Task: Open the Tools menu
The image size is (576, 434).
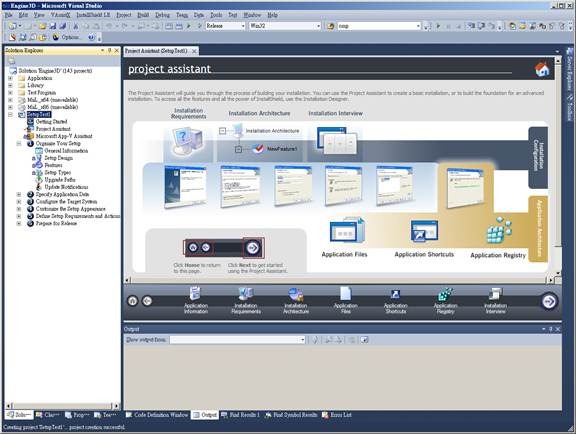Action: click(216, 15)
